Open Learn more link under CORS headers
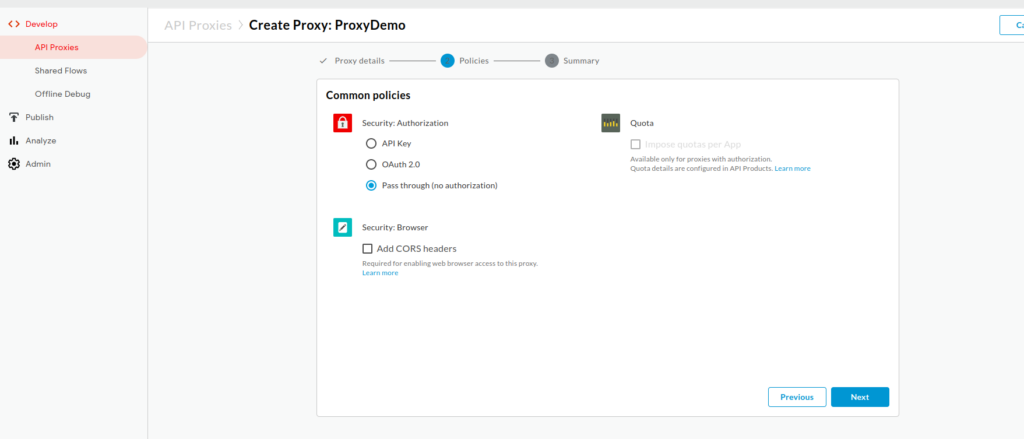 click(380, 273)
